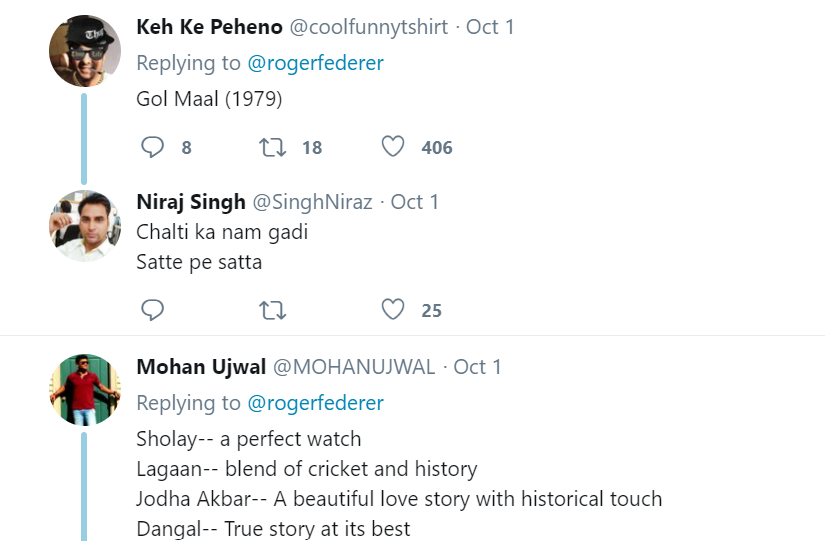Open the 'Sholay-- a perfect watch' tweet text

[x=249, y=439]
